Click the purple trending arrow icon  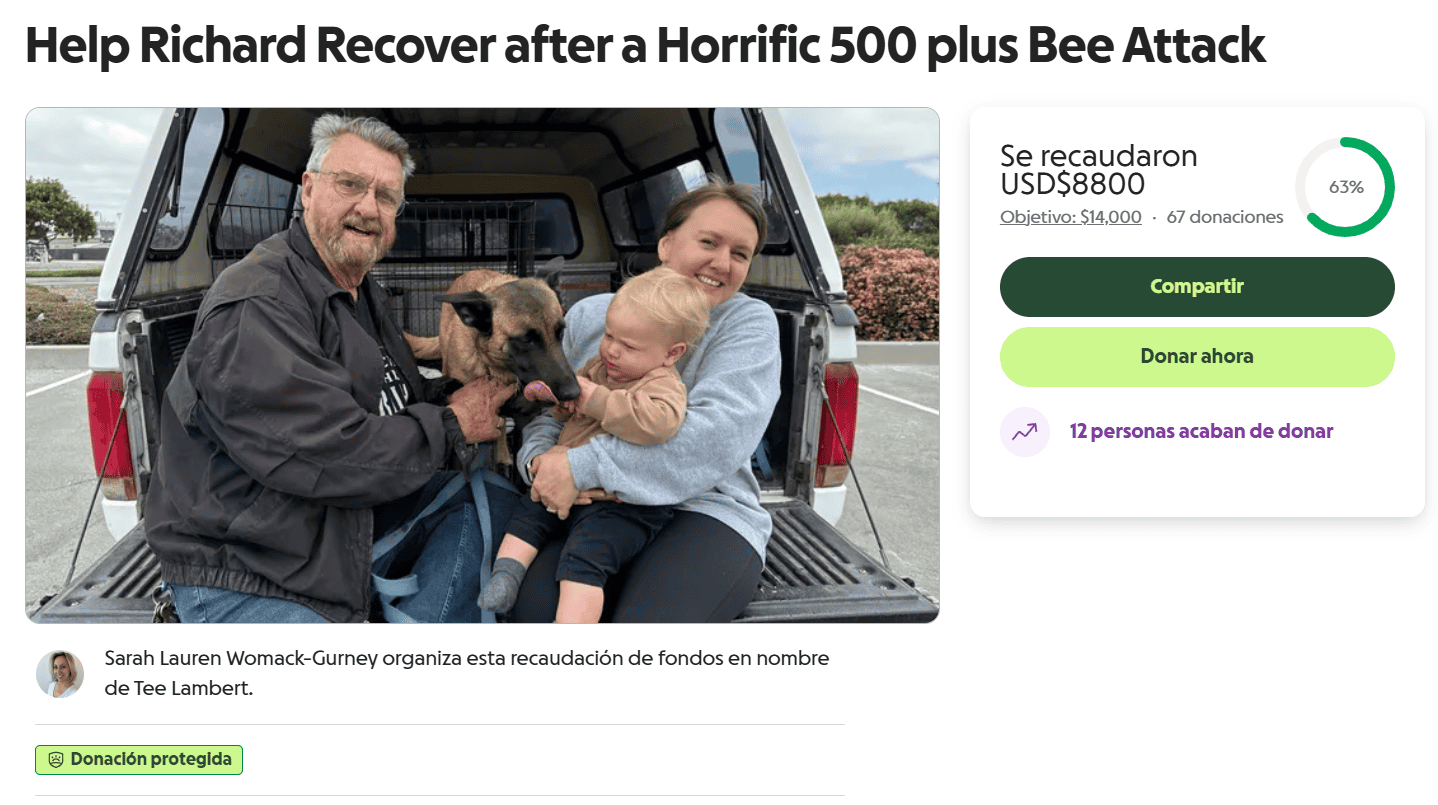[x=1024, y=432]
